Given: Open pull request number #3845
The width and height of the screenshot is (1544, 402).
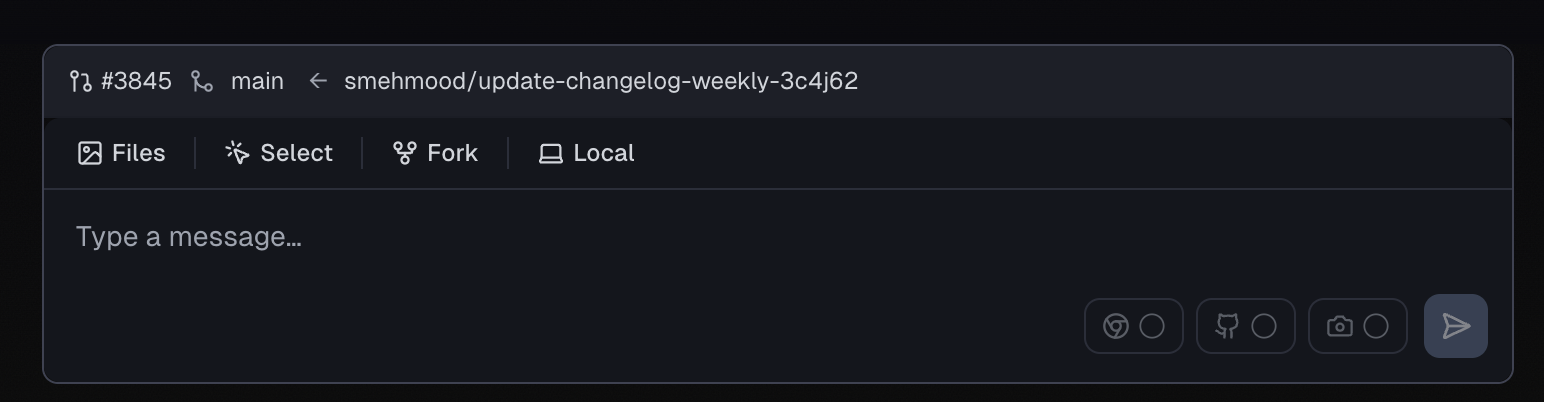Looking at the screenshot, I should 136,81.
